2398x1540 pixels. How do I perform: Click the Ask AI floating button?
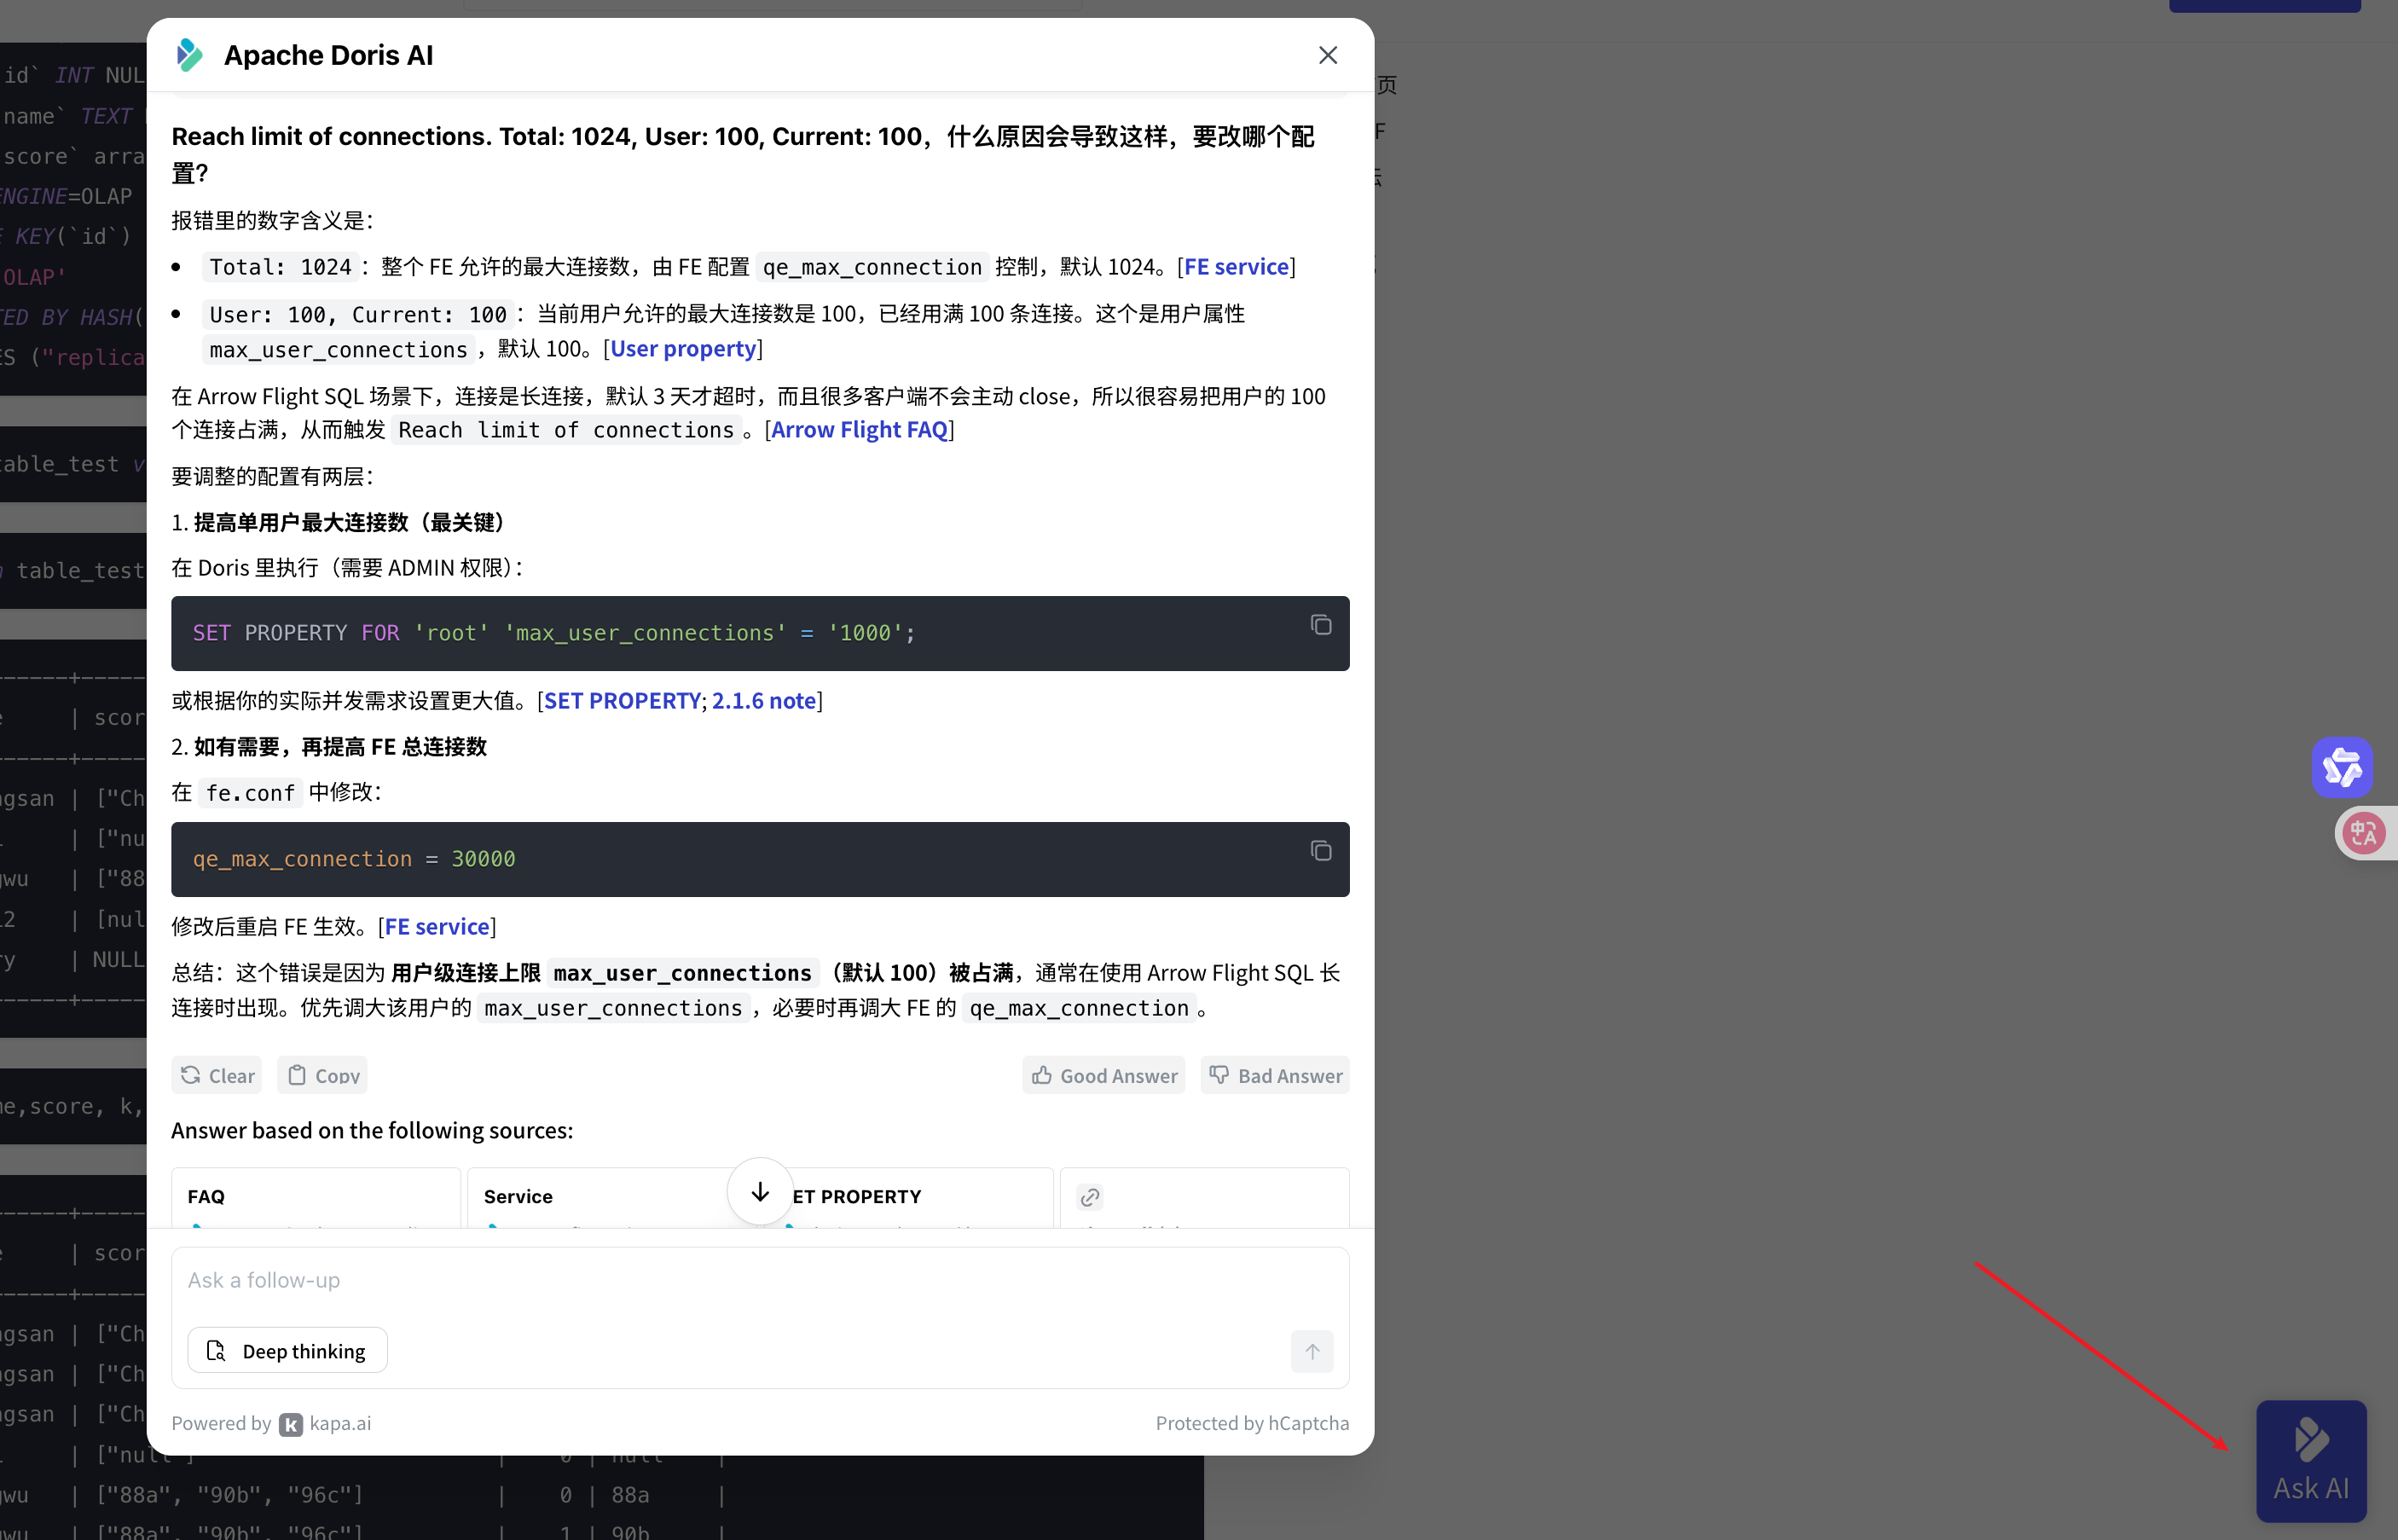pos(2310,1460)
